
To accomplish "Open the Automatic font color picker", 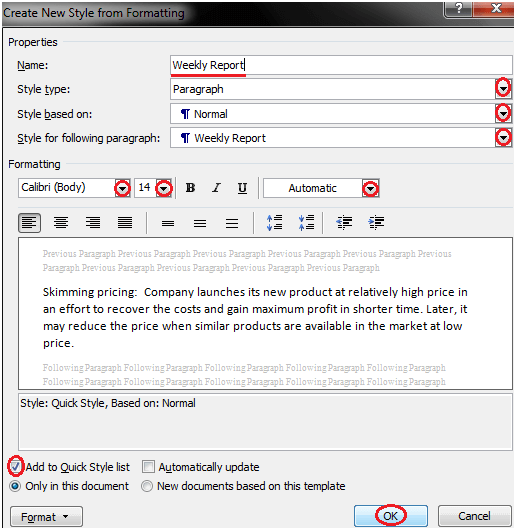I will pyautogui.click(x=370, y=188).
